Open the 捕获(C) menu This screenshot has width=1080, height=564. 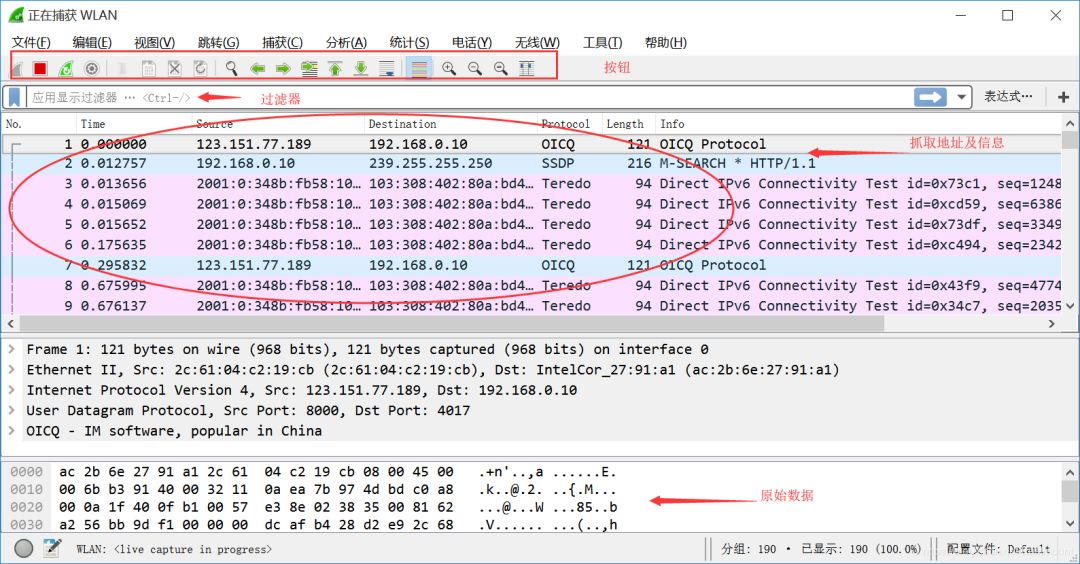tap(282, 43)
